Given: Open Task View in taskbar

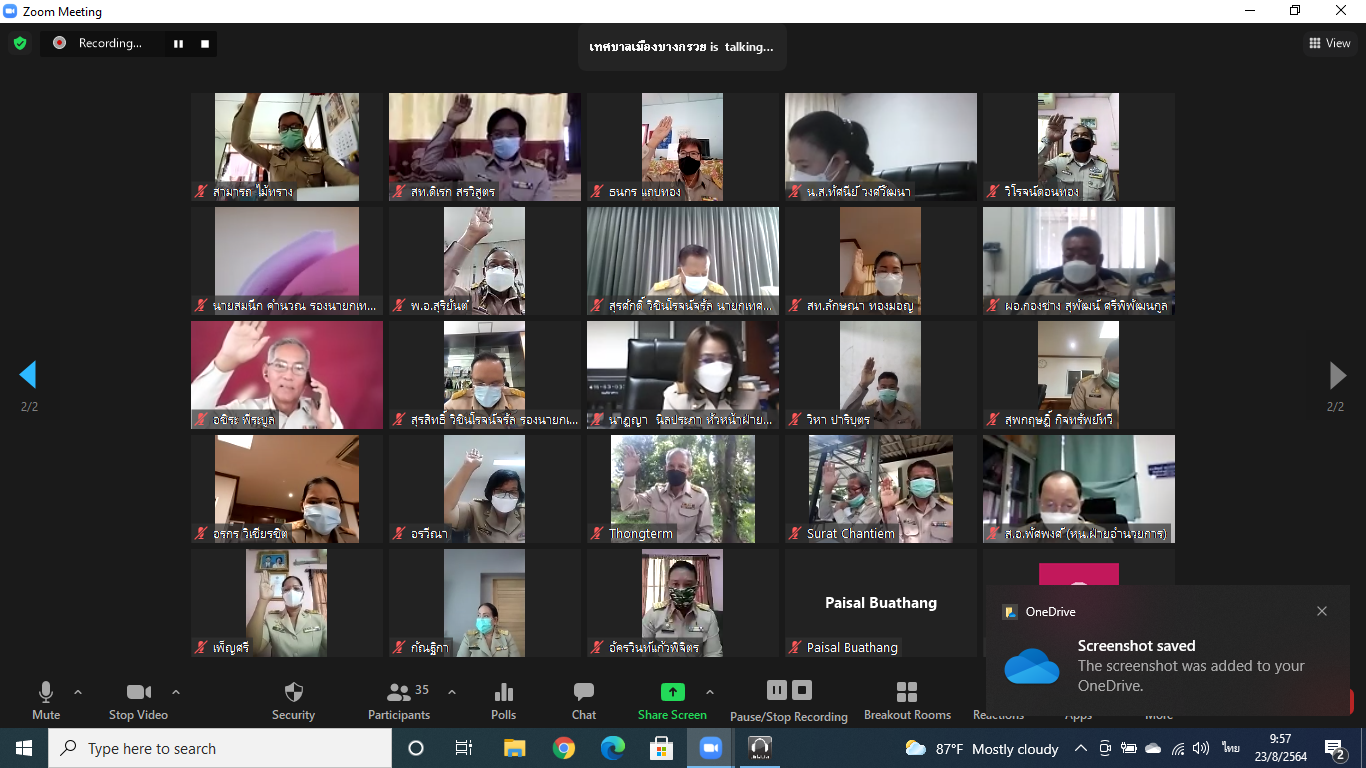Looking at the screenshot, I should pyautogui.click(x=464, y=748).
